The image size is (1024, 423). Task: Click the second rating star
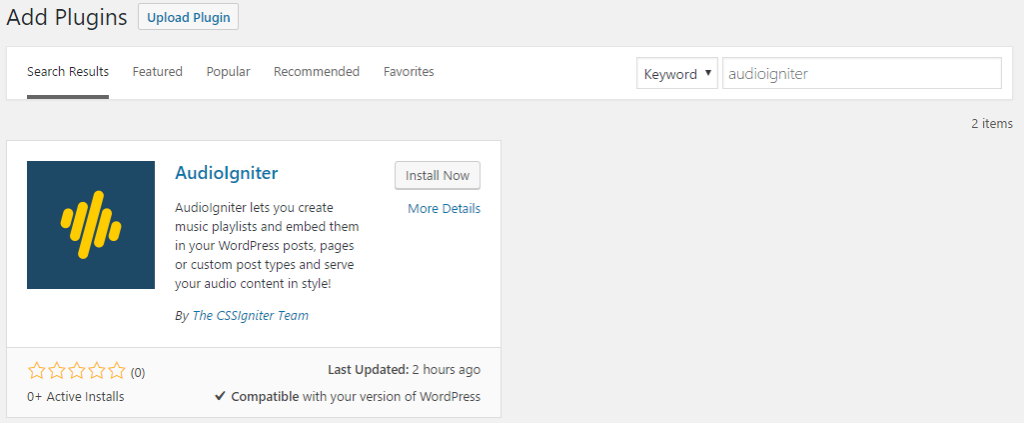[57, 372]
